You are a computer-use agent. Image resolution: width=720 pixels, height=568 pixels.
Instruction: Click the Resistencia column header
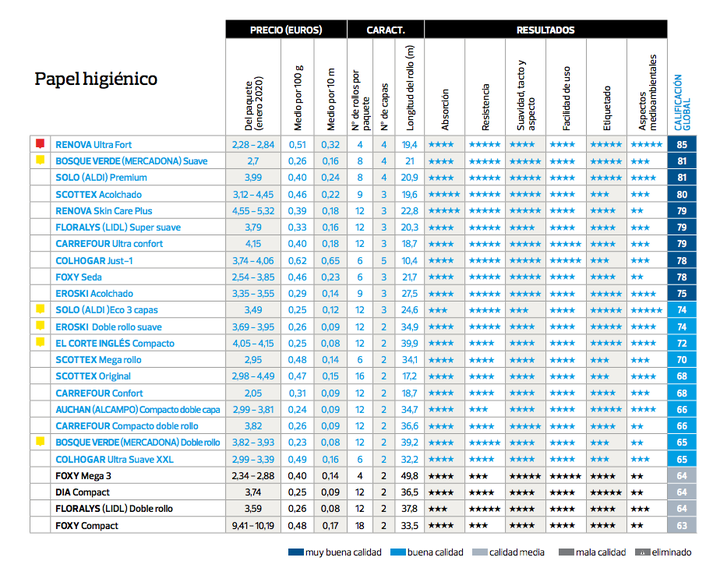click(x=485, y=107)
